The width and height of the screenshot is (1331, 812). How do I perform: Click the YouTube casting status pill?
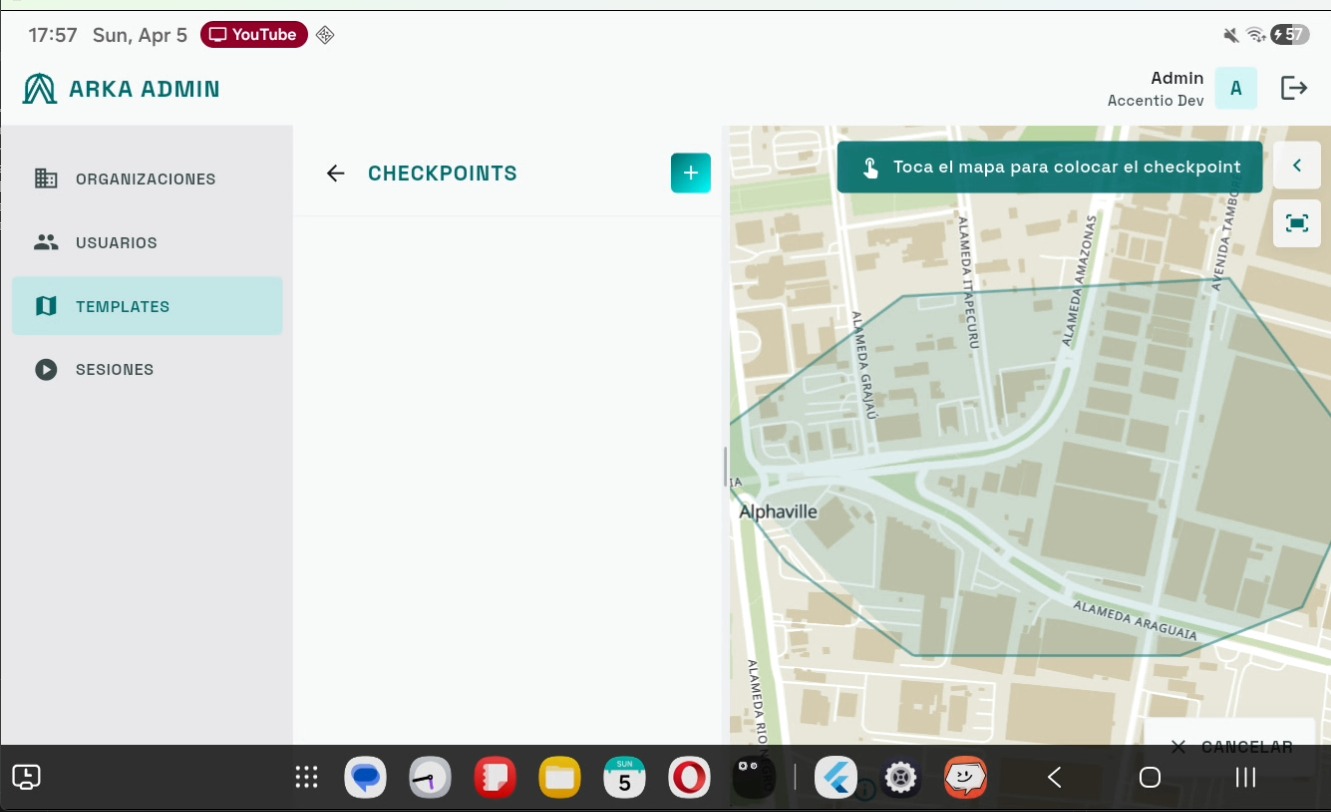254,35
